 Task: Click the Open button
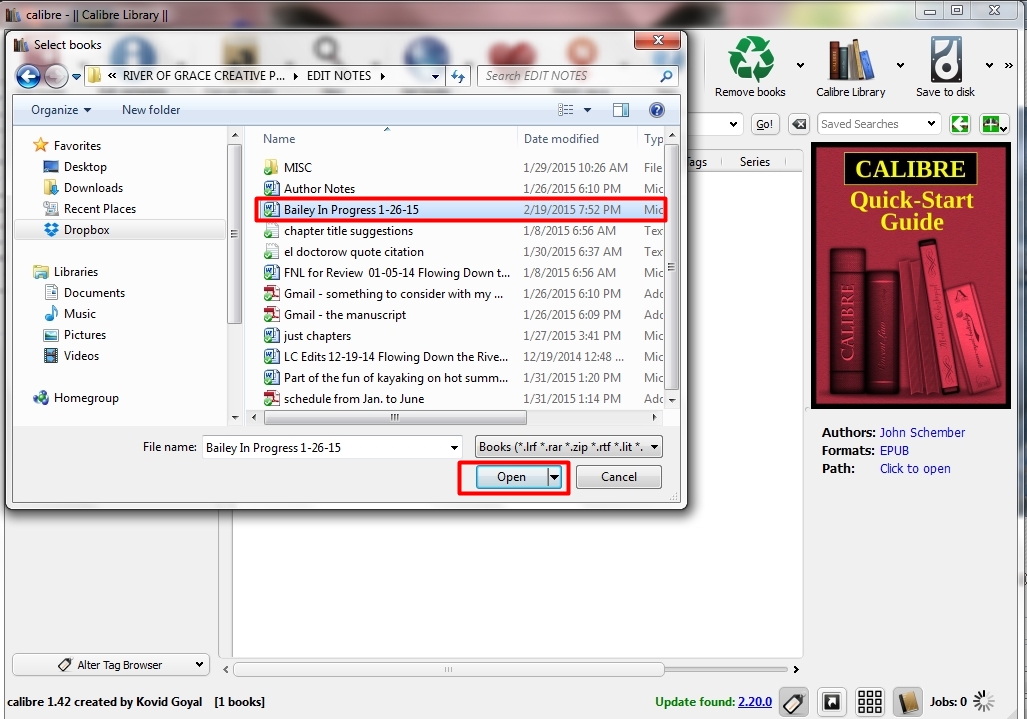point(511,477)
